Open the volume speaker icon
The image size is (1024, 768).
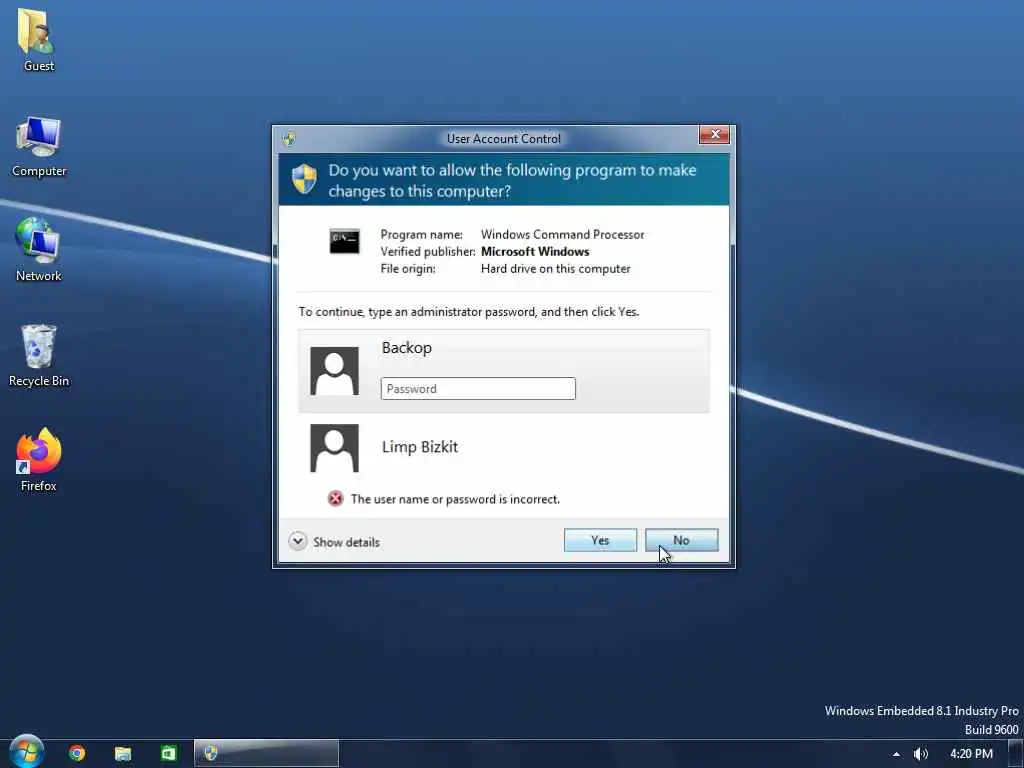coord(921,754)
